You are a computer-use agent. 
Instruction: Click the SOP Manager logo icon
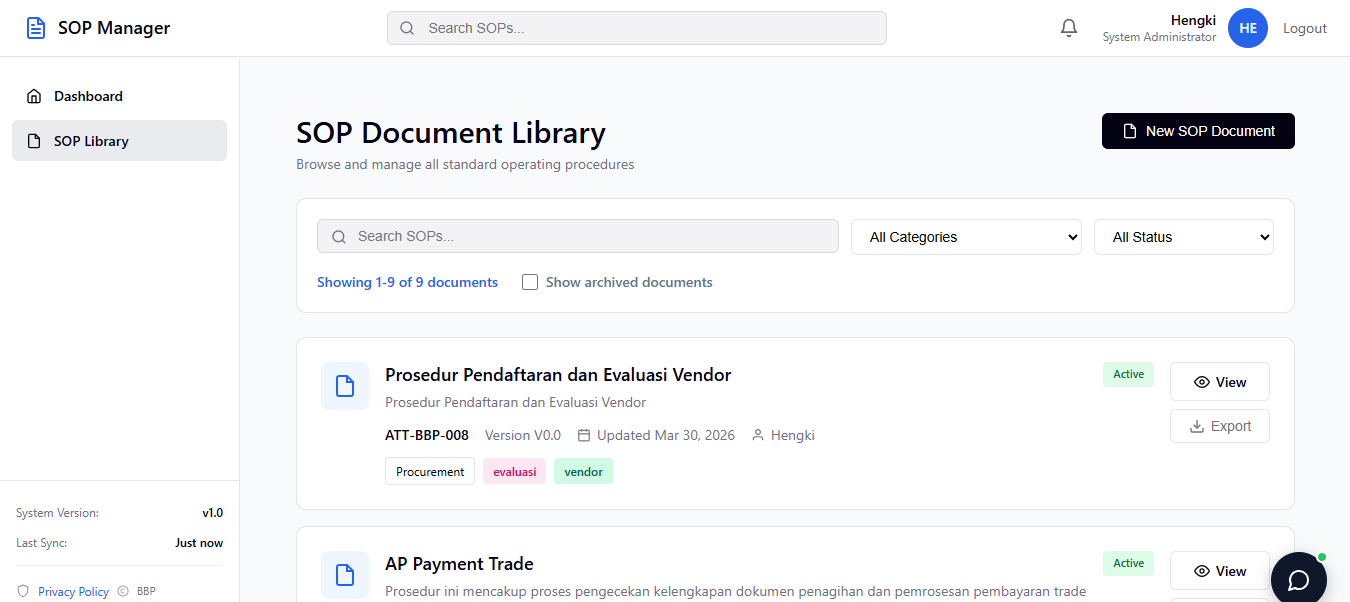(36, 28)
